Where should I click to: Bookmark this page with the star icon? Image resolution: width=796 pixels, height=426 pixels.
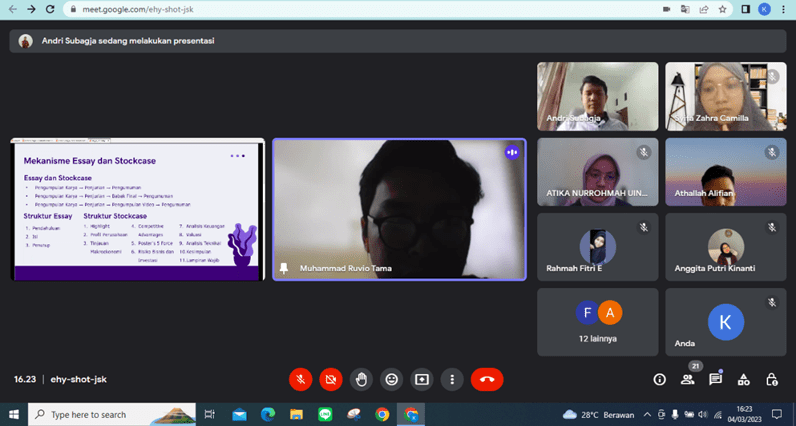[724, 9]
